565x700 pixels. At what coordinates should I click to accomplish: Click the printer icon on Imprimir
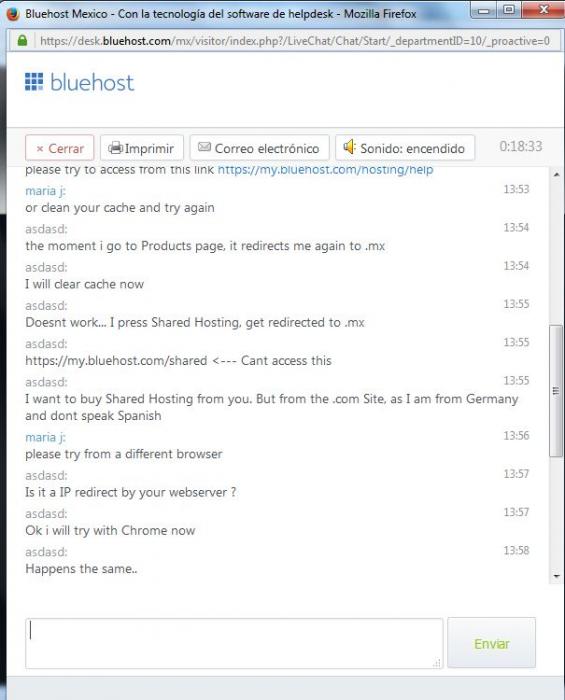[x=115, y=148]
